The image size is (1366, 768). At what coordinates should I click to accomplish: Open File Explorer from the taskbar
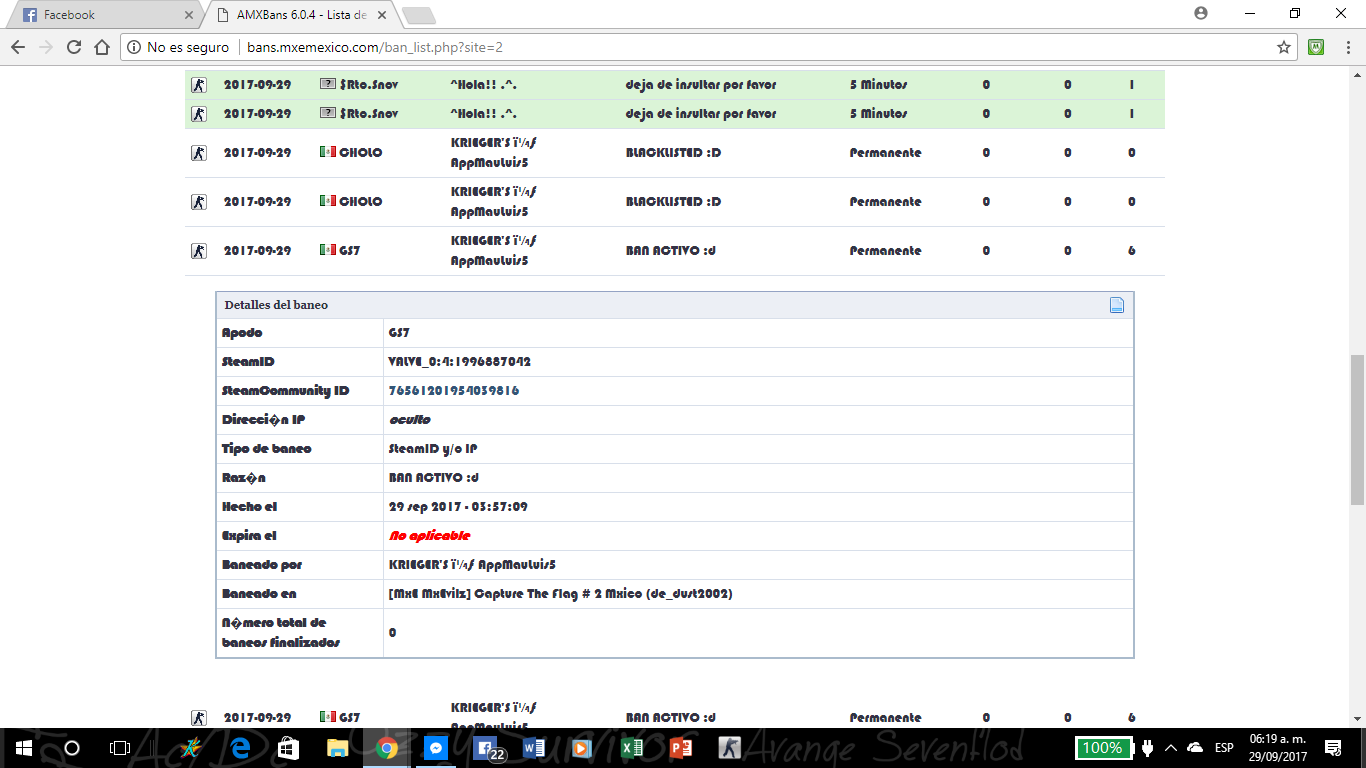point(336,747)
